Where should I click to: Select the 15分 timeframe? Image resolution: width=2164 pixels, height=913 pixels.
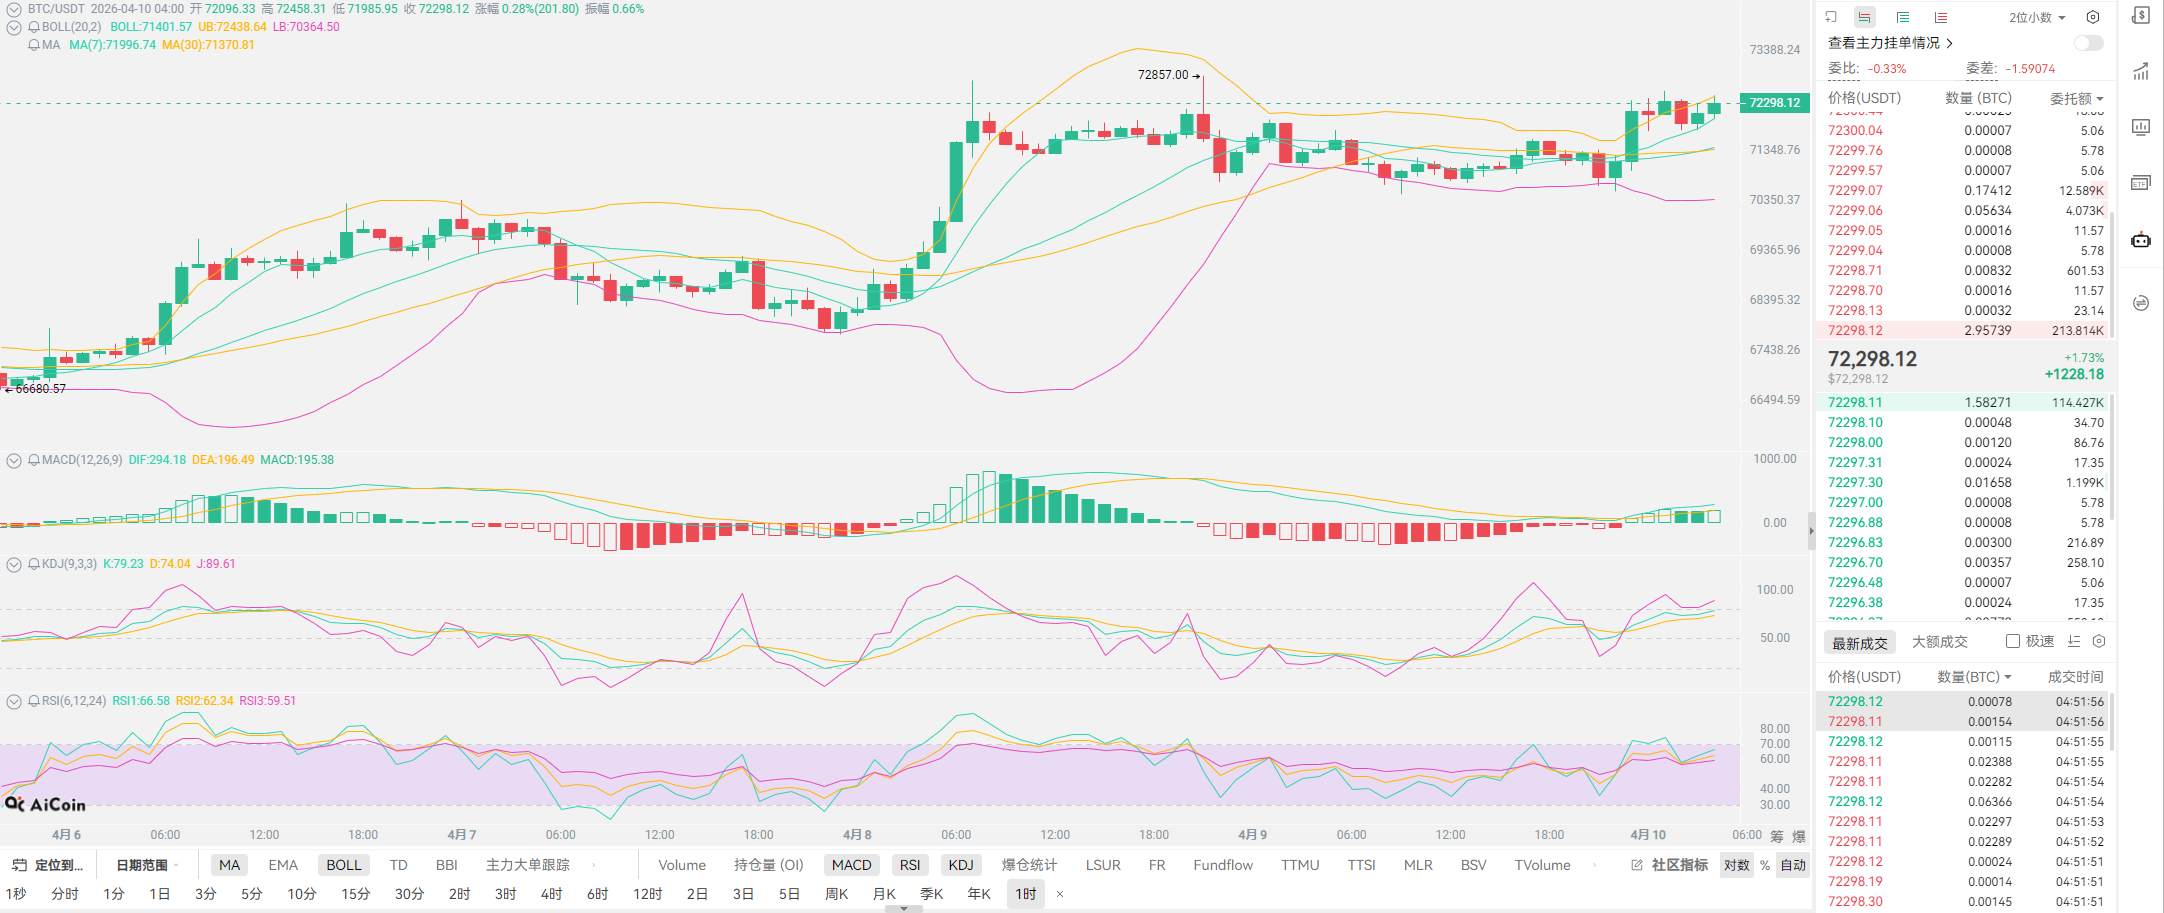[355, 894]
